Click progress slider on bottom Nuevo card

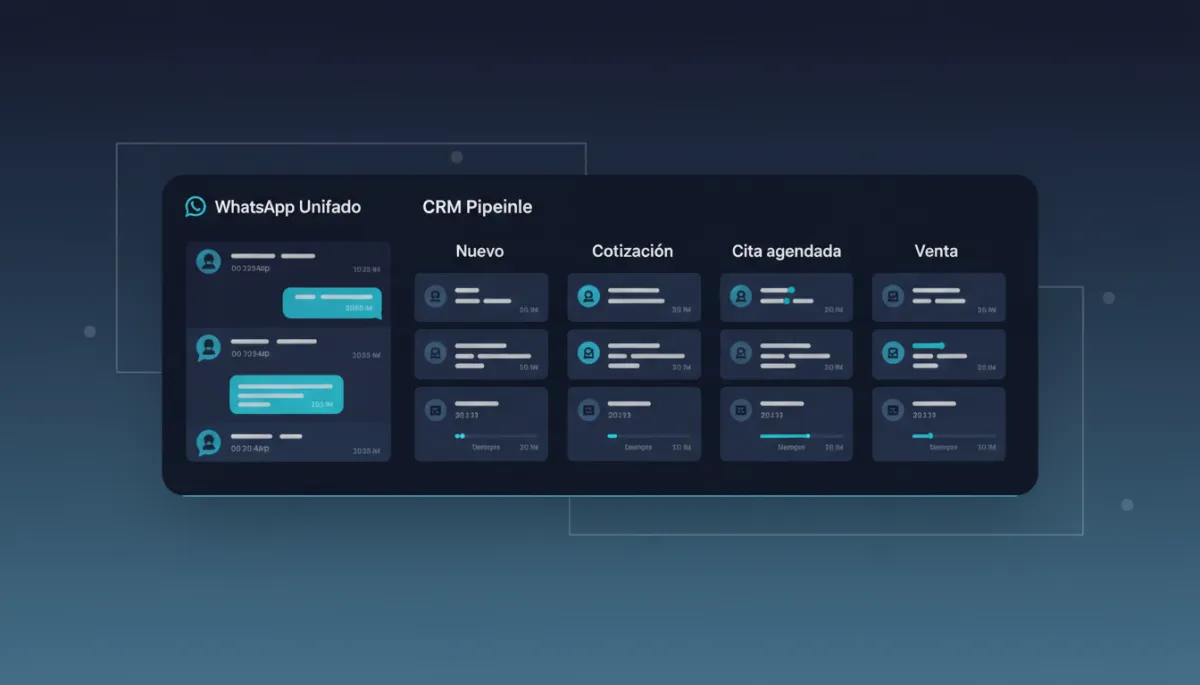point(496,436)
